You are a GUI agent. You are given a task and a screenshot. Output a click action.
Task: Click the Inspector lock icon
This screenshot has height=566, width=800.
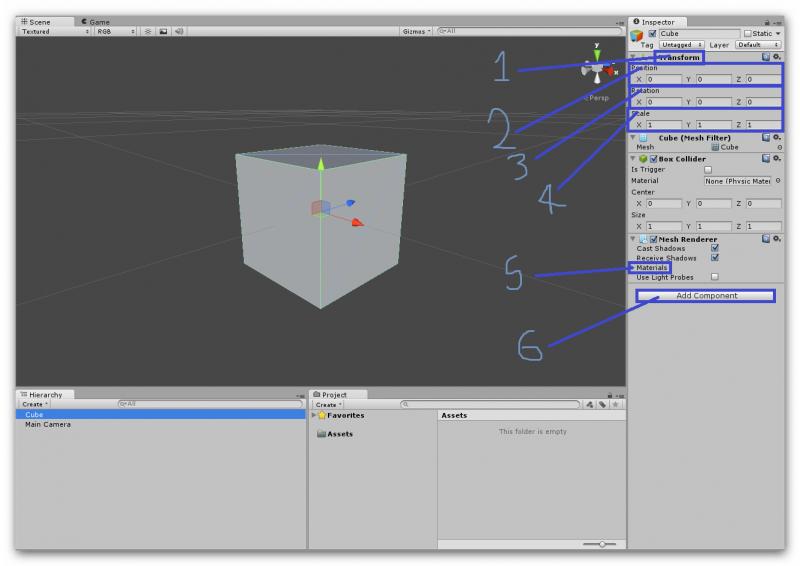[766, 22]
